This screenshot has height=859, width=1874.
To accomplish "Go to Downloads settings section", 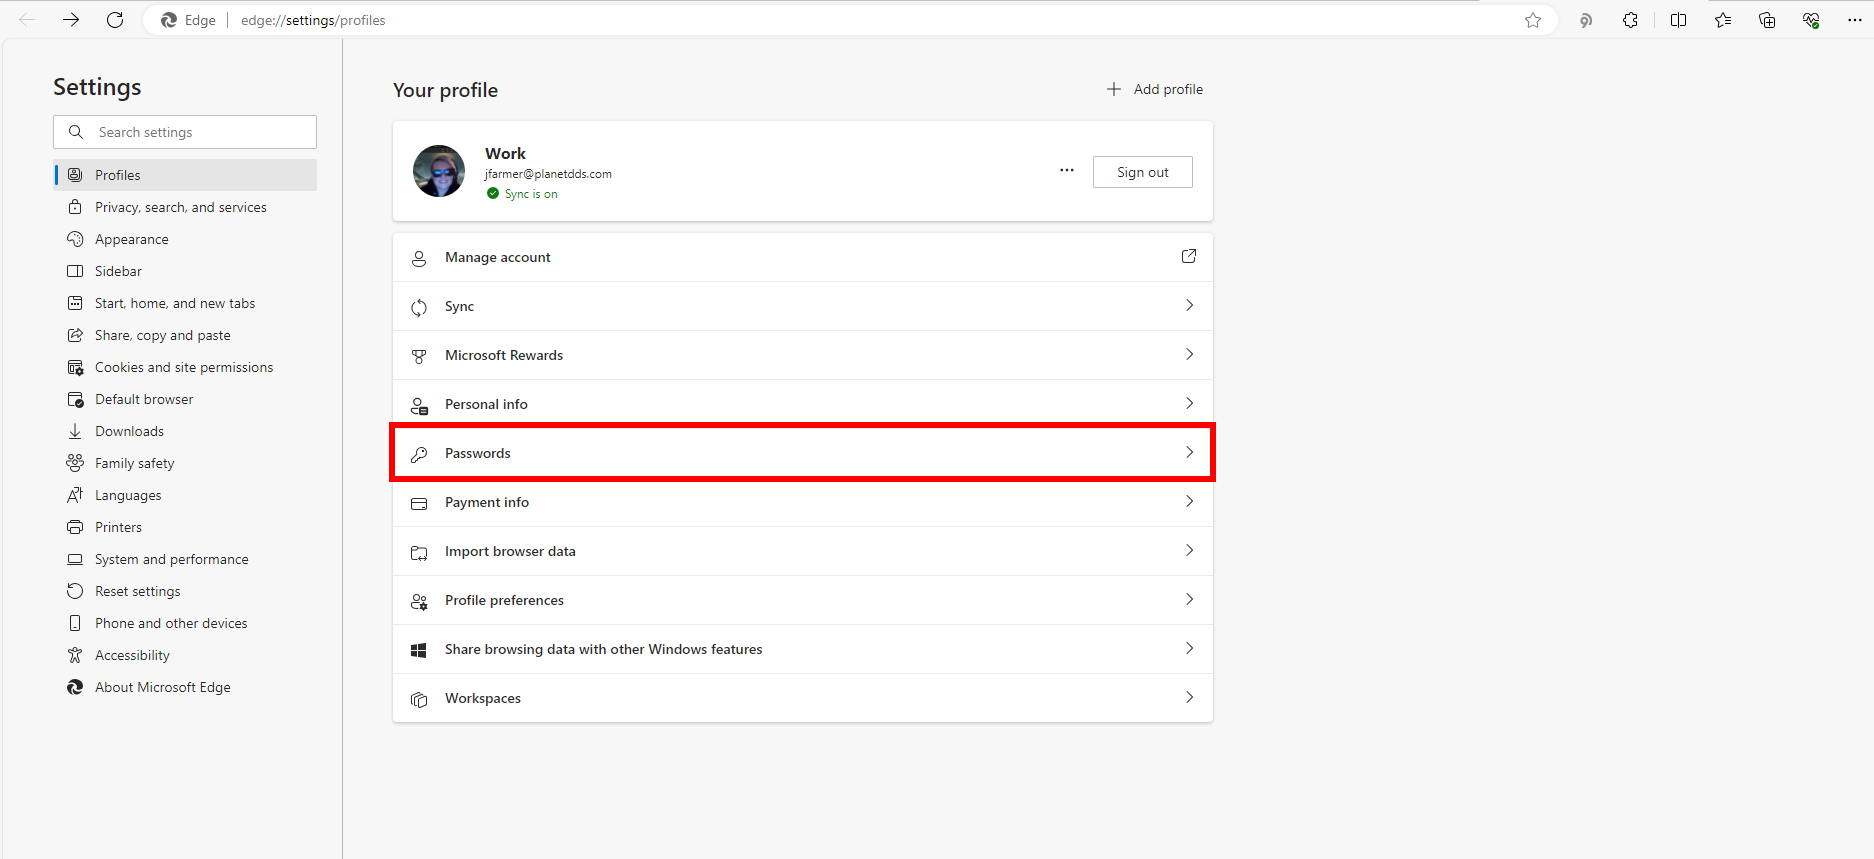I will (x=129, y=431).
